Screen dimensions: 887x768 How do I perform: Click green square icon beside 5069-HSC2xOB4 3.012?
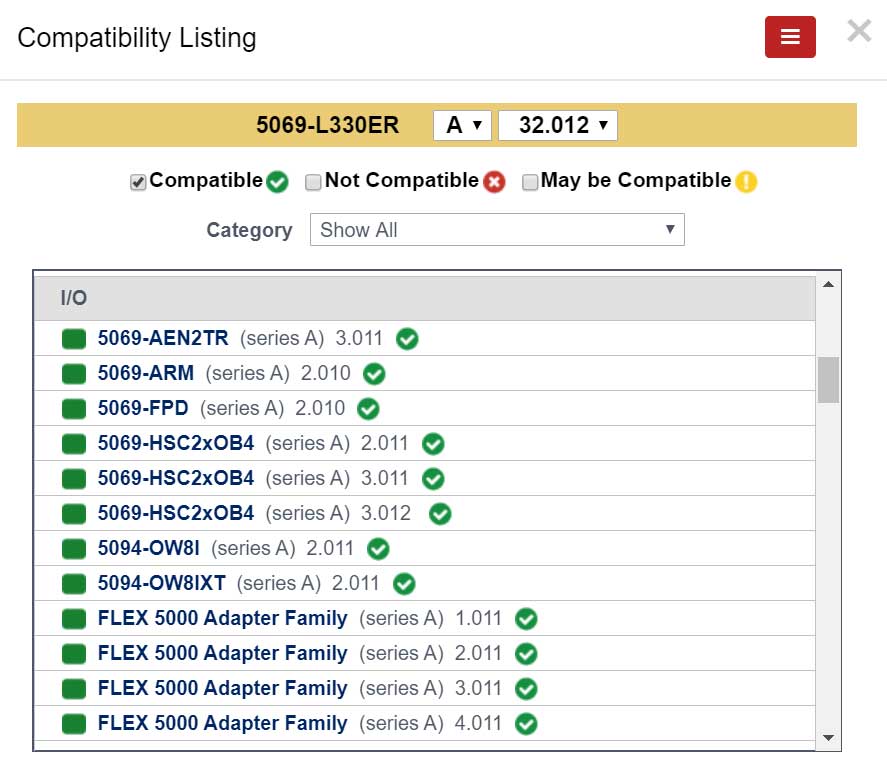coord(74,514)
